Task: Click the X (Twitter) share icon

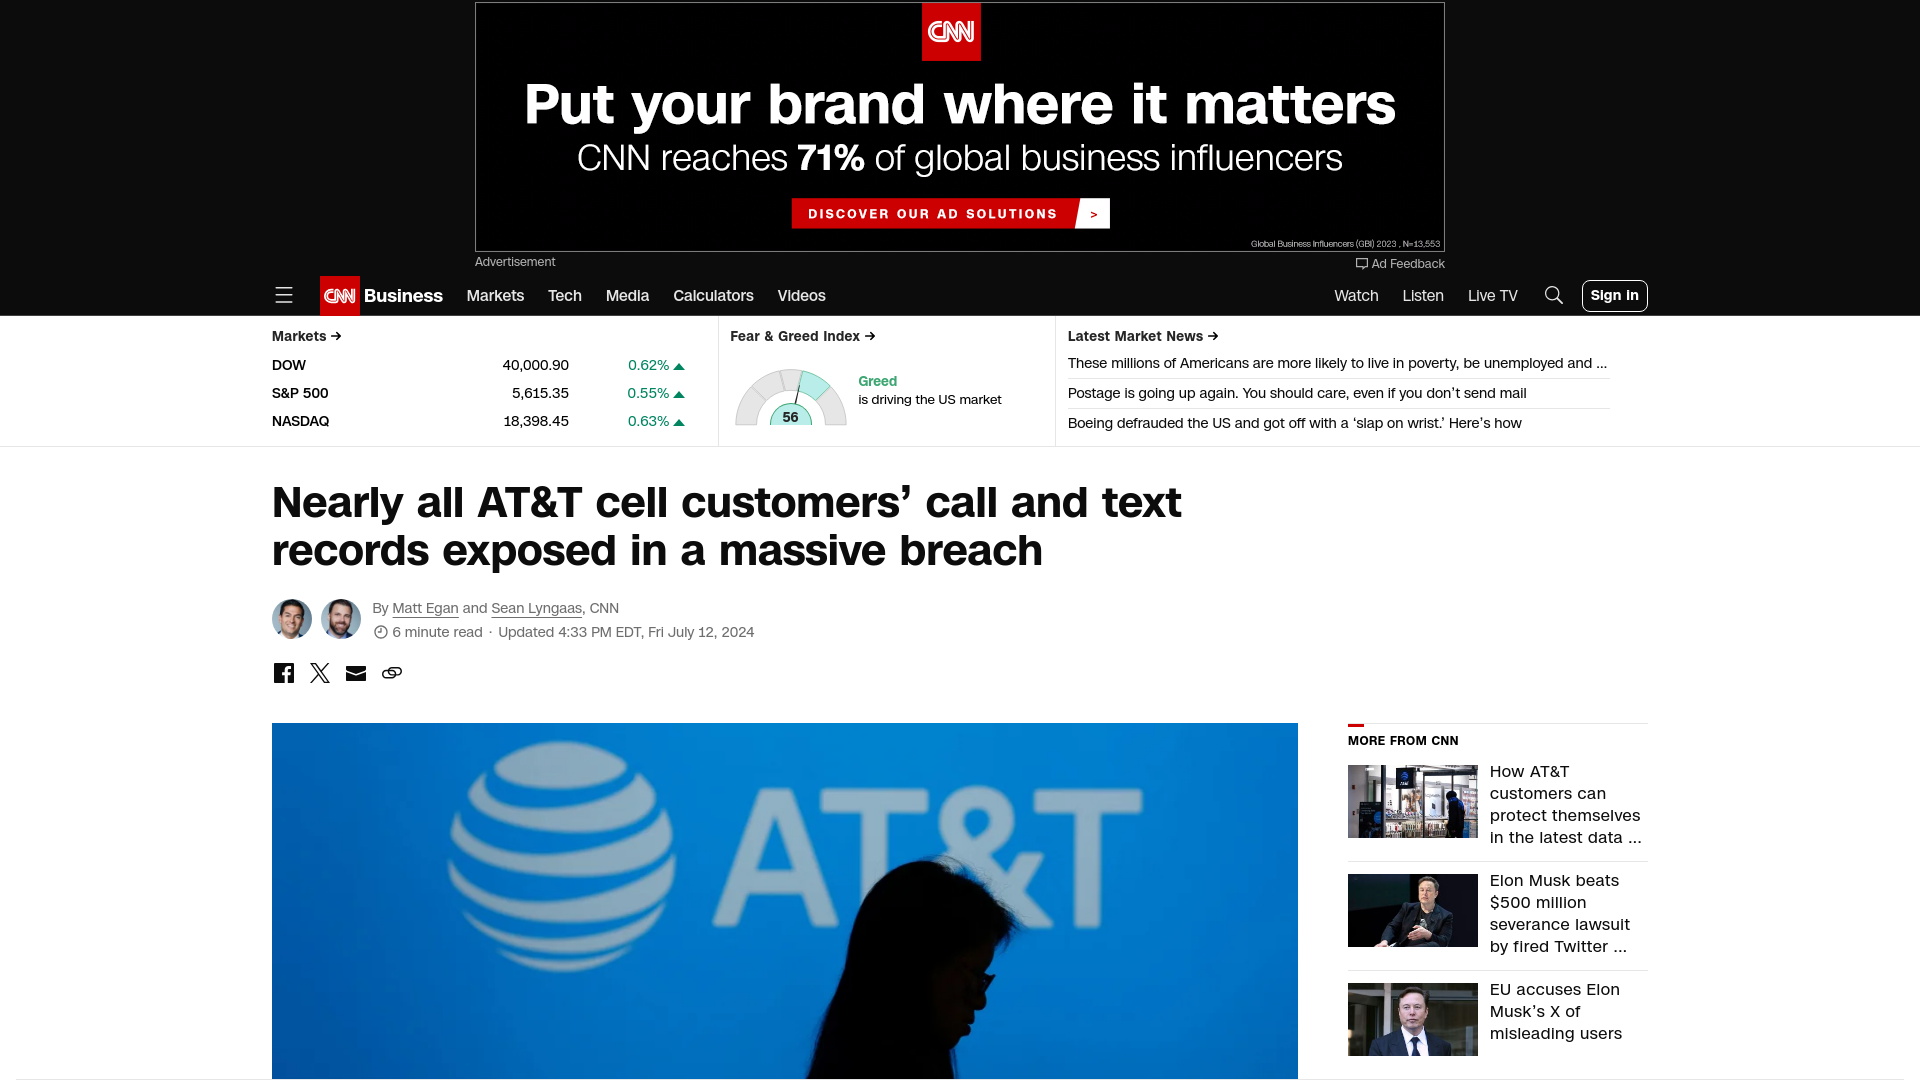Action: (319, 673)
